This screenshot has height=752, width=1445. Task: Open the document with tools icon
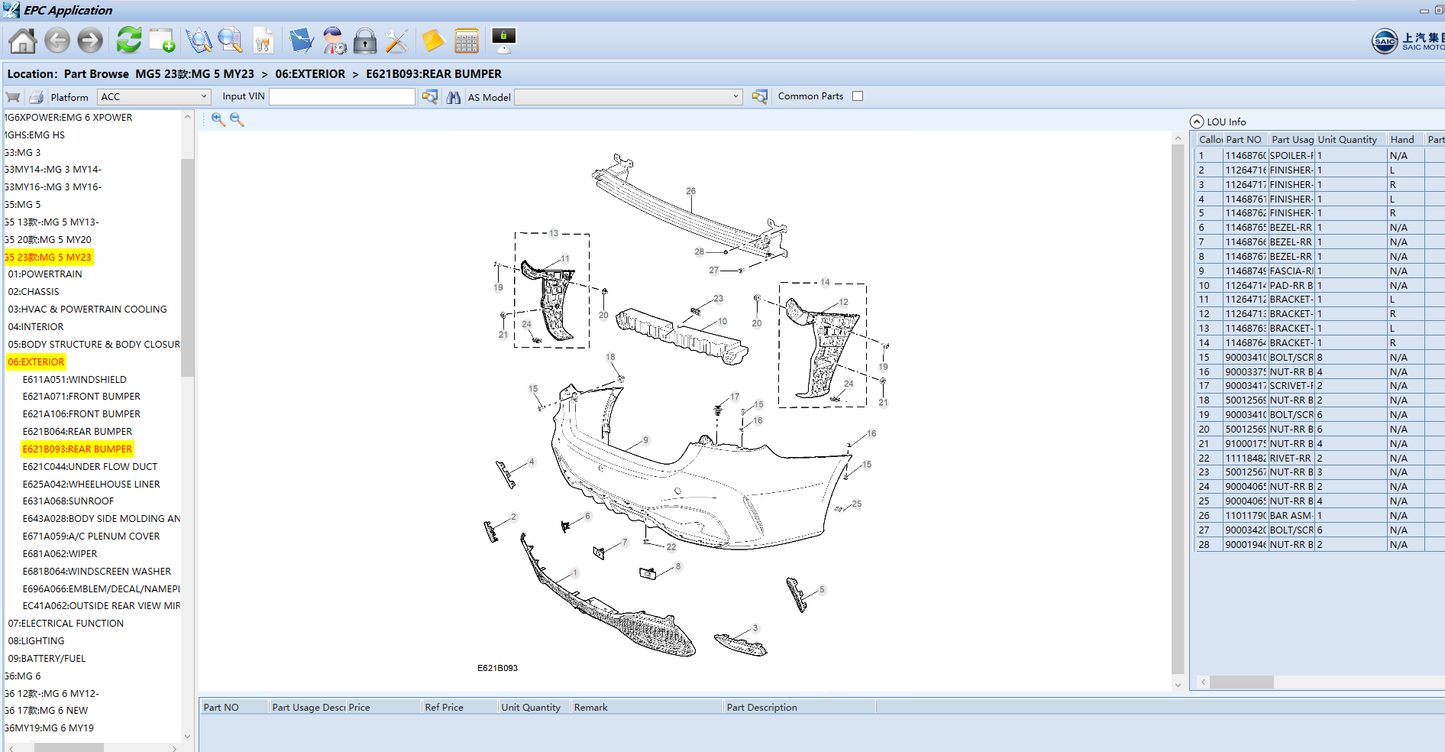tap(263, 40)
